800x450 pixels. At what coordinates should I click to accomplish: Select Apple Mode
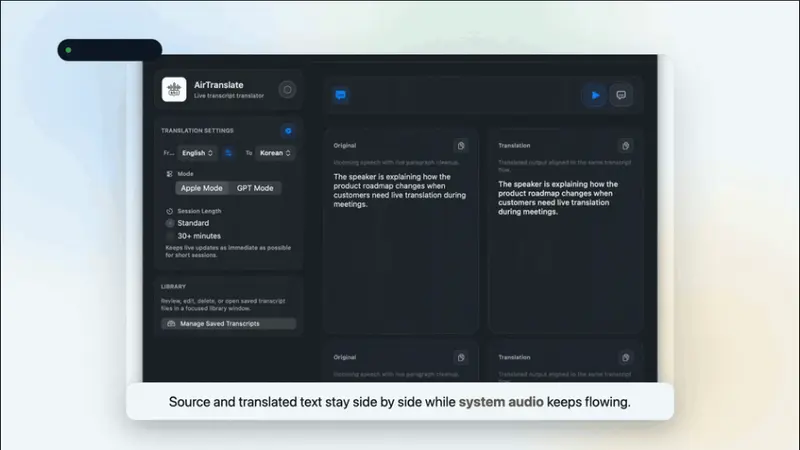(x=202, y=188)
